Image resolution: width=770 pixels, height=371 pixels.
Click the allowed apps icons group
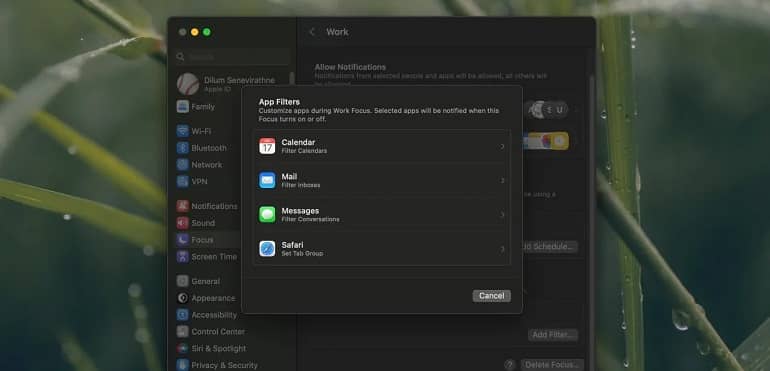(546, 141)
